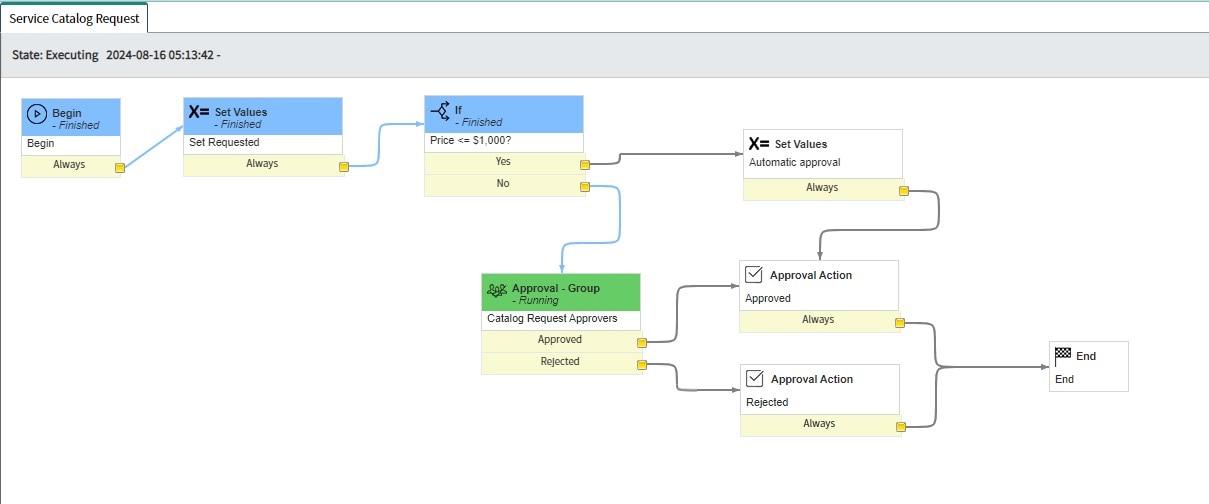Click Approval Group's Rejected connector square
The image size is (1209, 504).
(x=641, y=365)
